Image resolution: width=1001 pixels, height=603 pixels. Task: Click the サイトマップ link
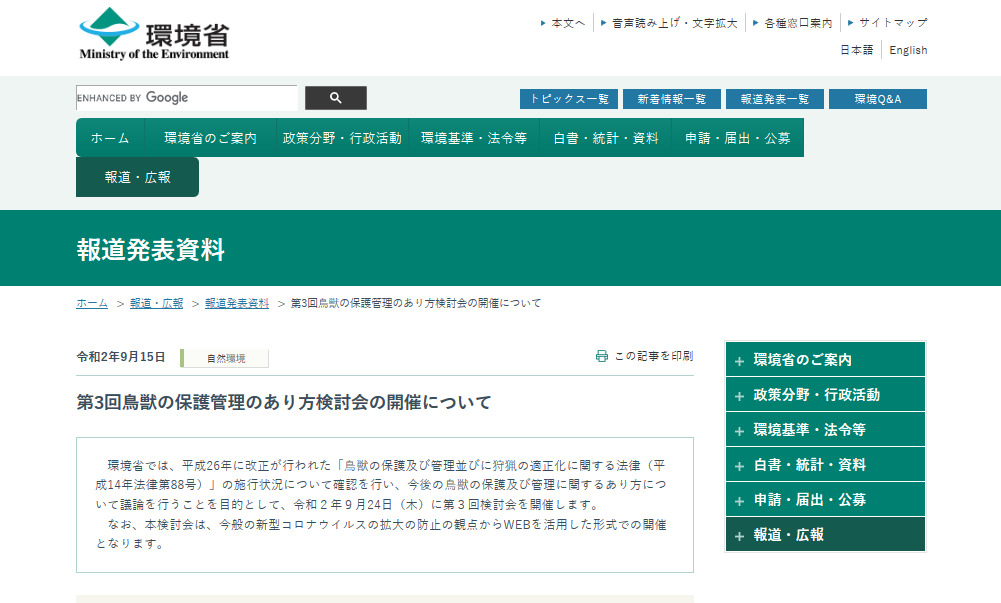tap(892, 22)
